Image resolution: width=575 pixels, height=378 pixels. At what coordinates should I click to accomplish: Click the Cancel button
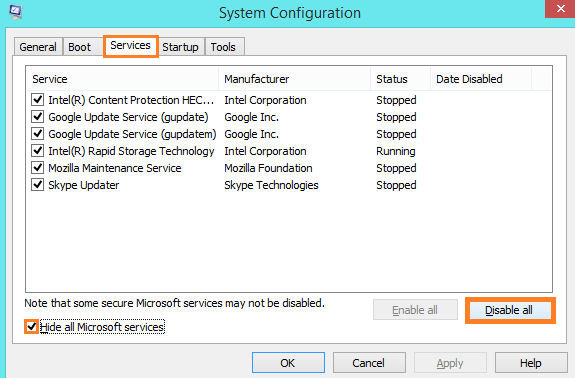(369, 363)
